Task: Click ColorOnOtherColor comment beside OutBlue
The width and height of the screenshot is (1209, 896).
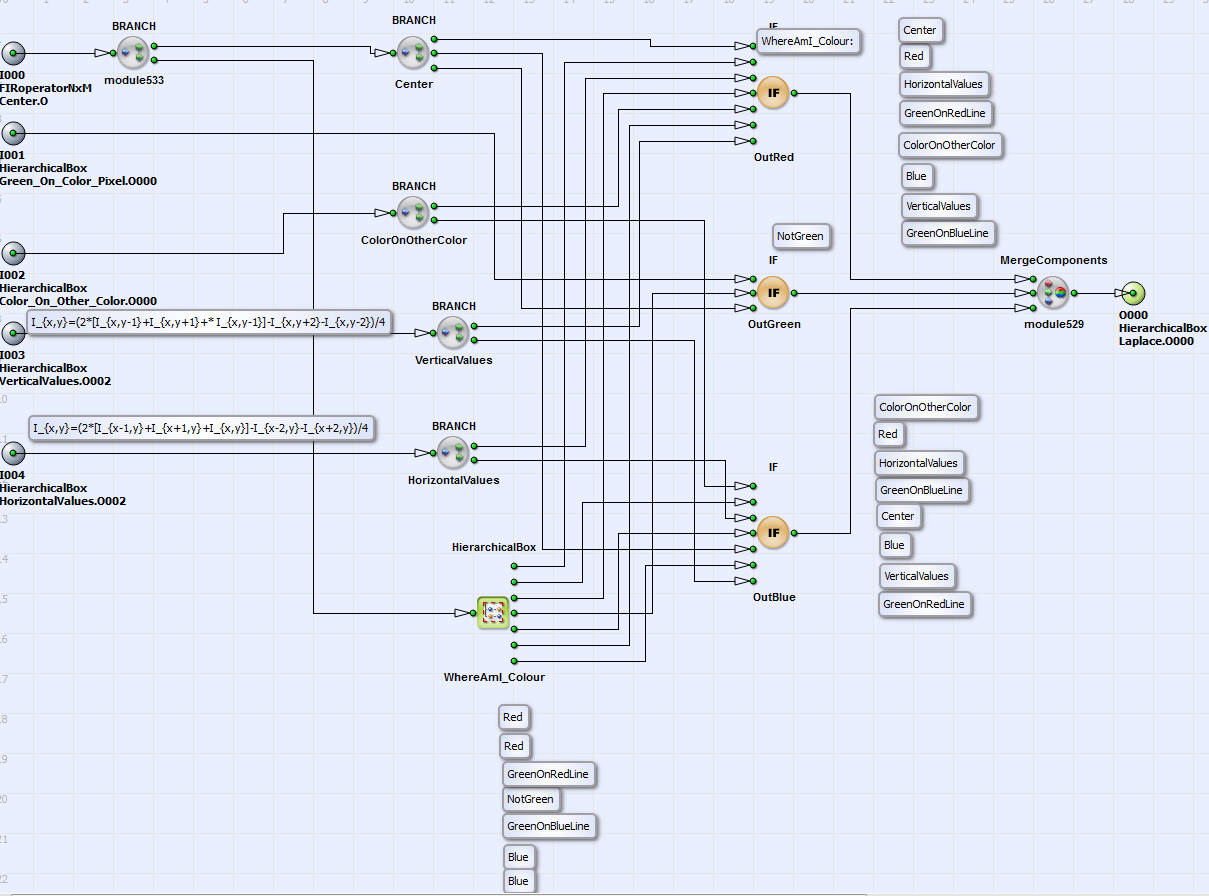Action: click(925, 407)
